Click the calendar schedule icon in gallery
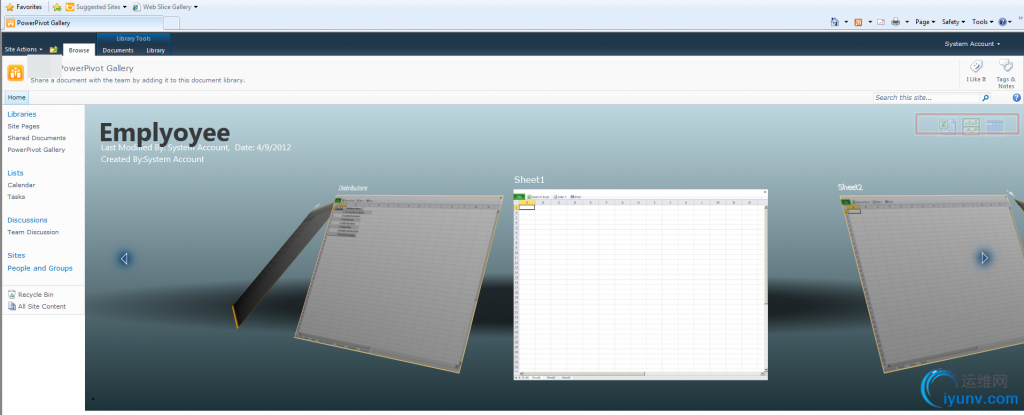The height and width of the screenshot is (415, 1024). tap(995, 125)
